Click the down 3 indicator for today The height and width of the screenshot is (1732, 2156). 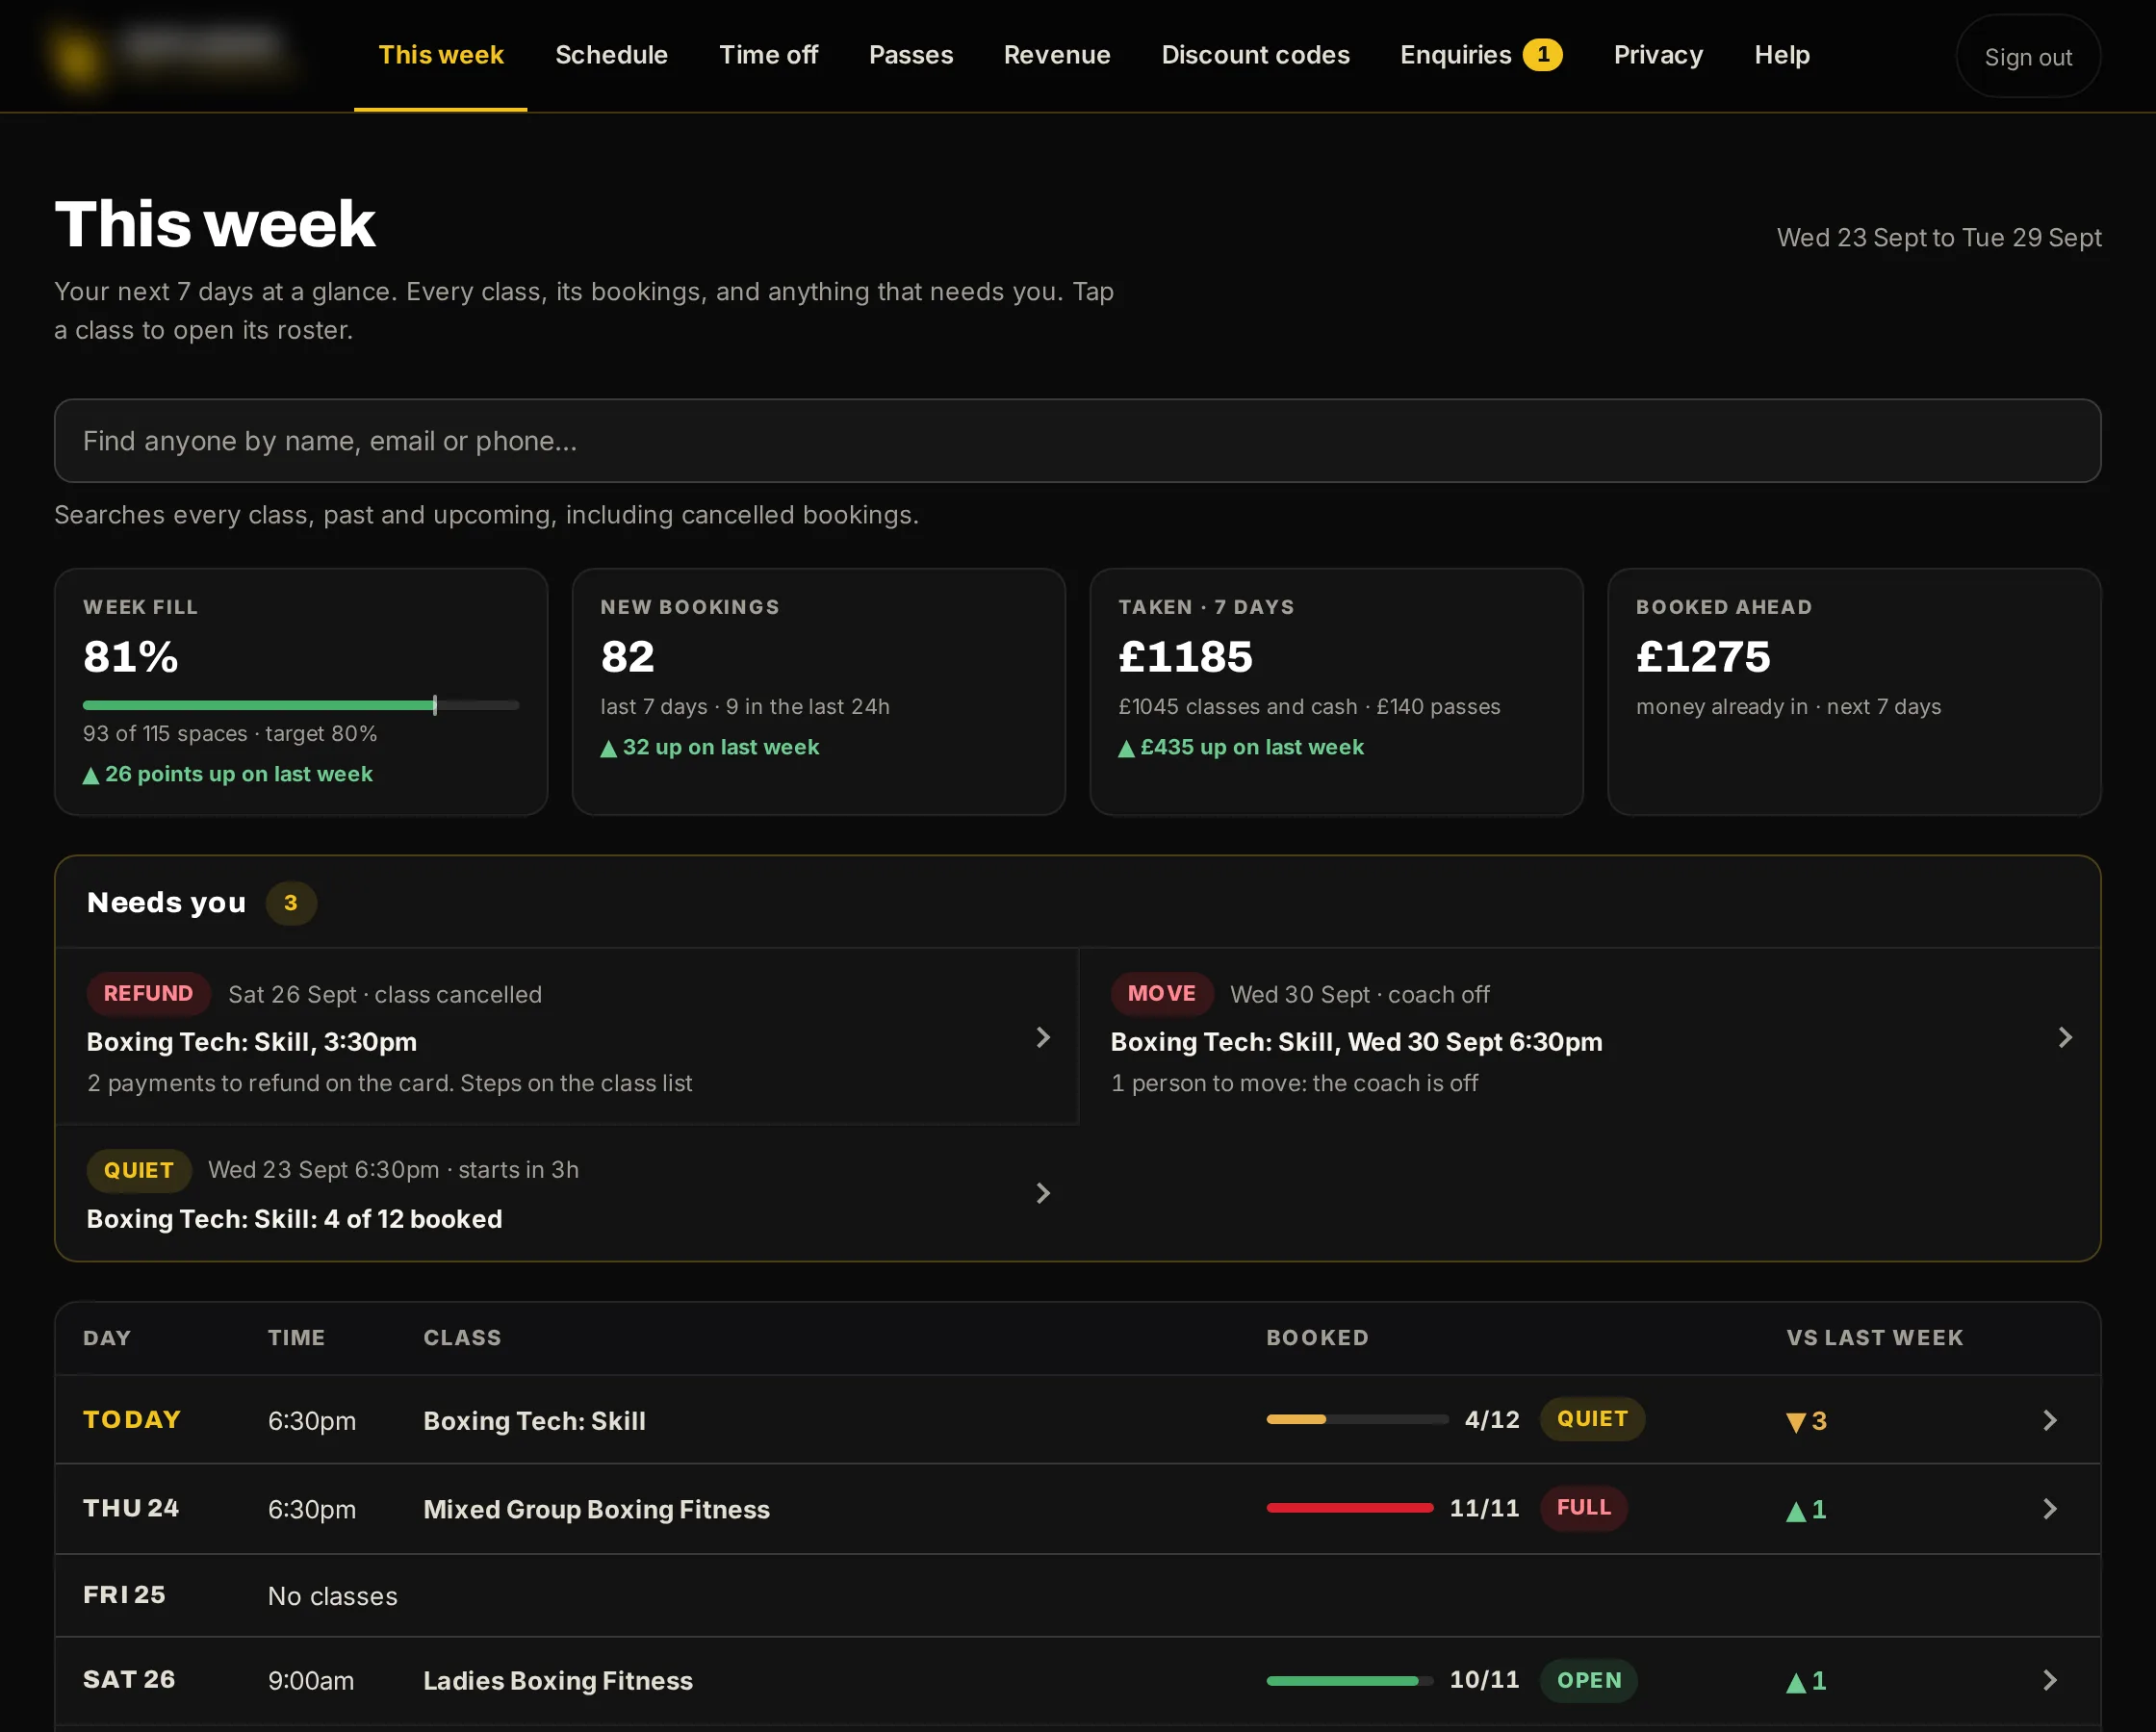coord(1806,1421)
